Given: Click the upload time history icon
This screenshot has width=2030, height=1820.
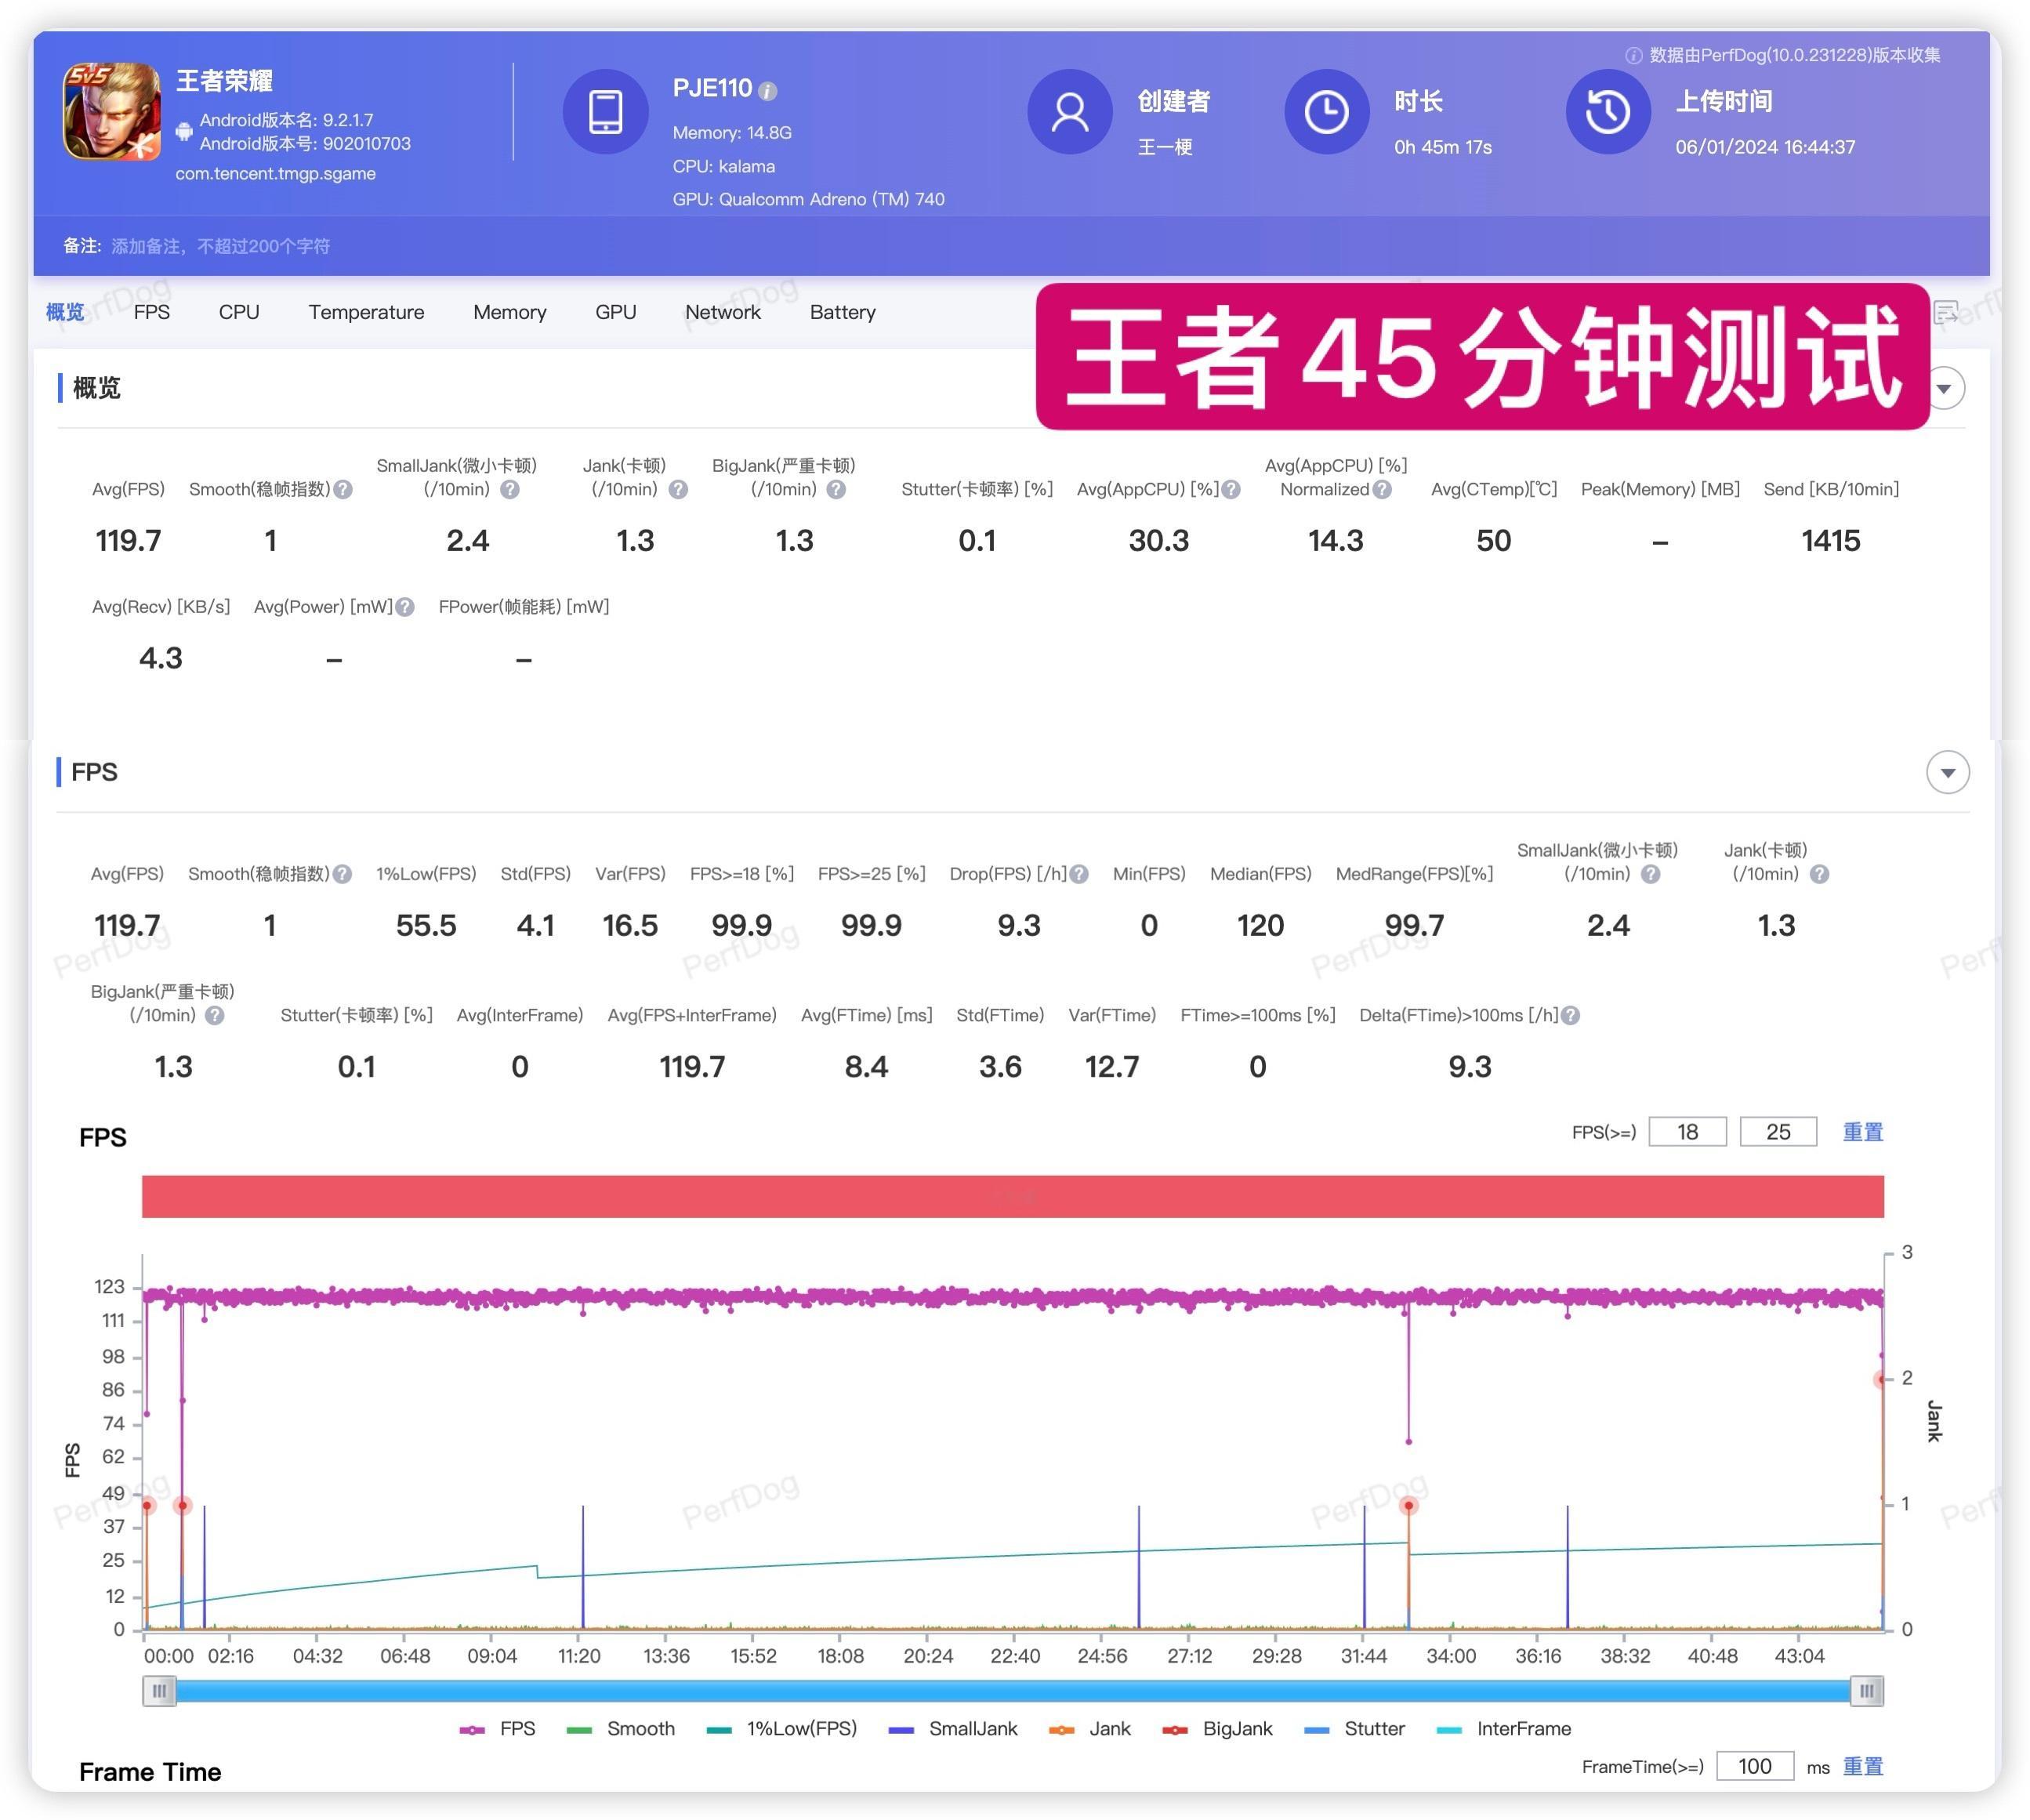Looking at the screenshot, I should point(1608,111).
